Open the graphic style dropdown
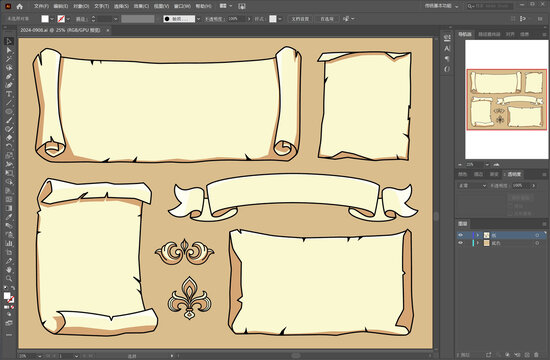 click(x=280, y=19)
